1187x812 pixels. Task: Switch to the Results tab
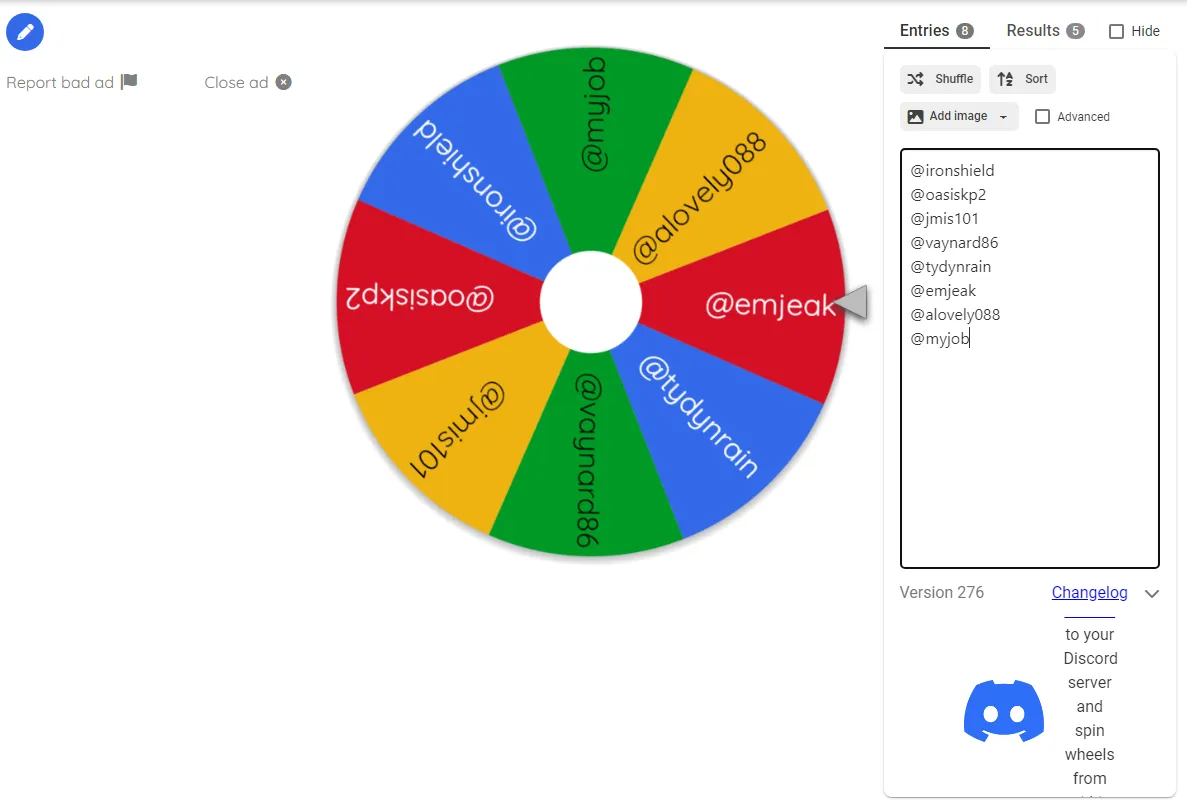tap(1045, 30)
